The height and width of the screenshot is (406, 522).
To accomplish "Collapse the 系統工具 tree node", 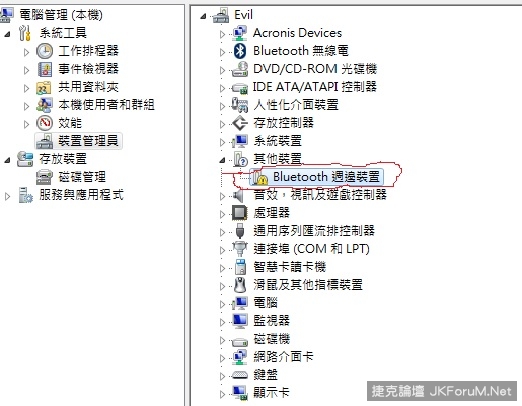I will 7,34.
